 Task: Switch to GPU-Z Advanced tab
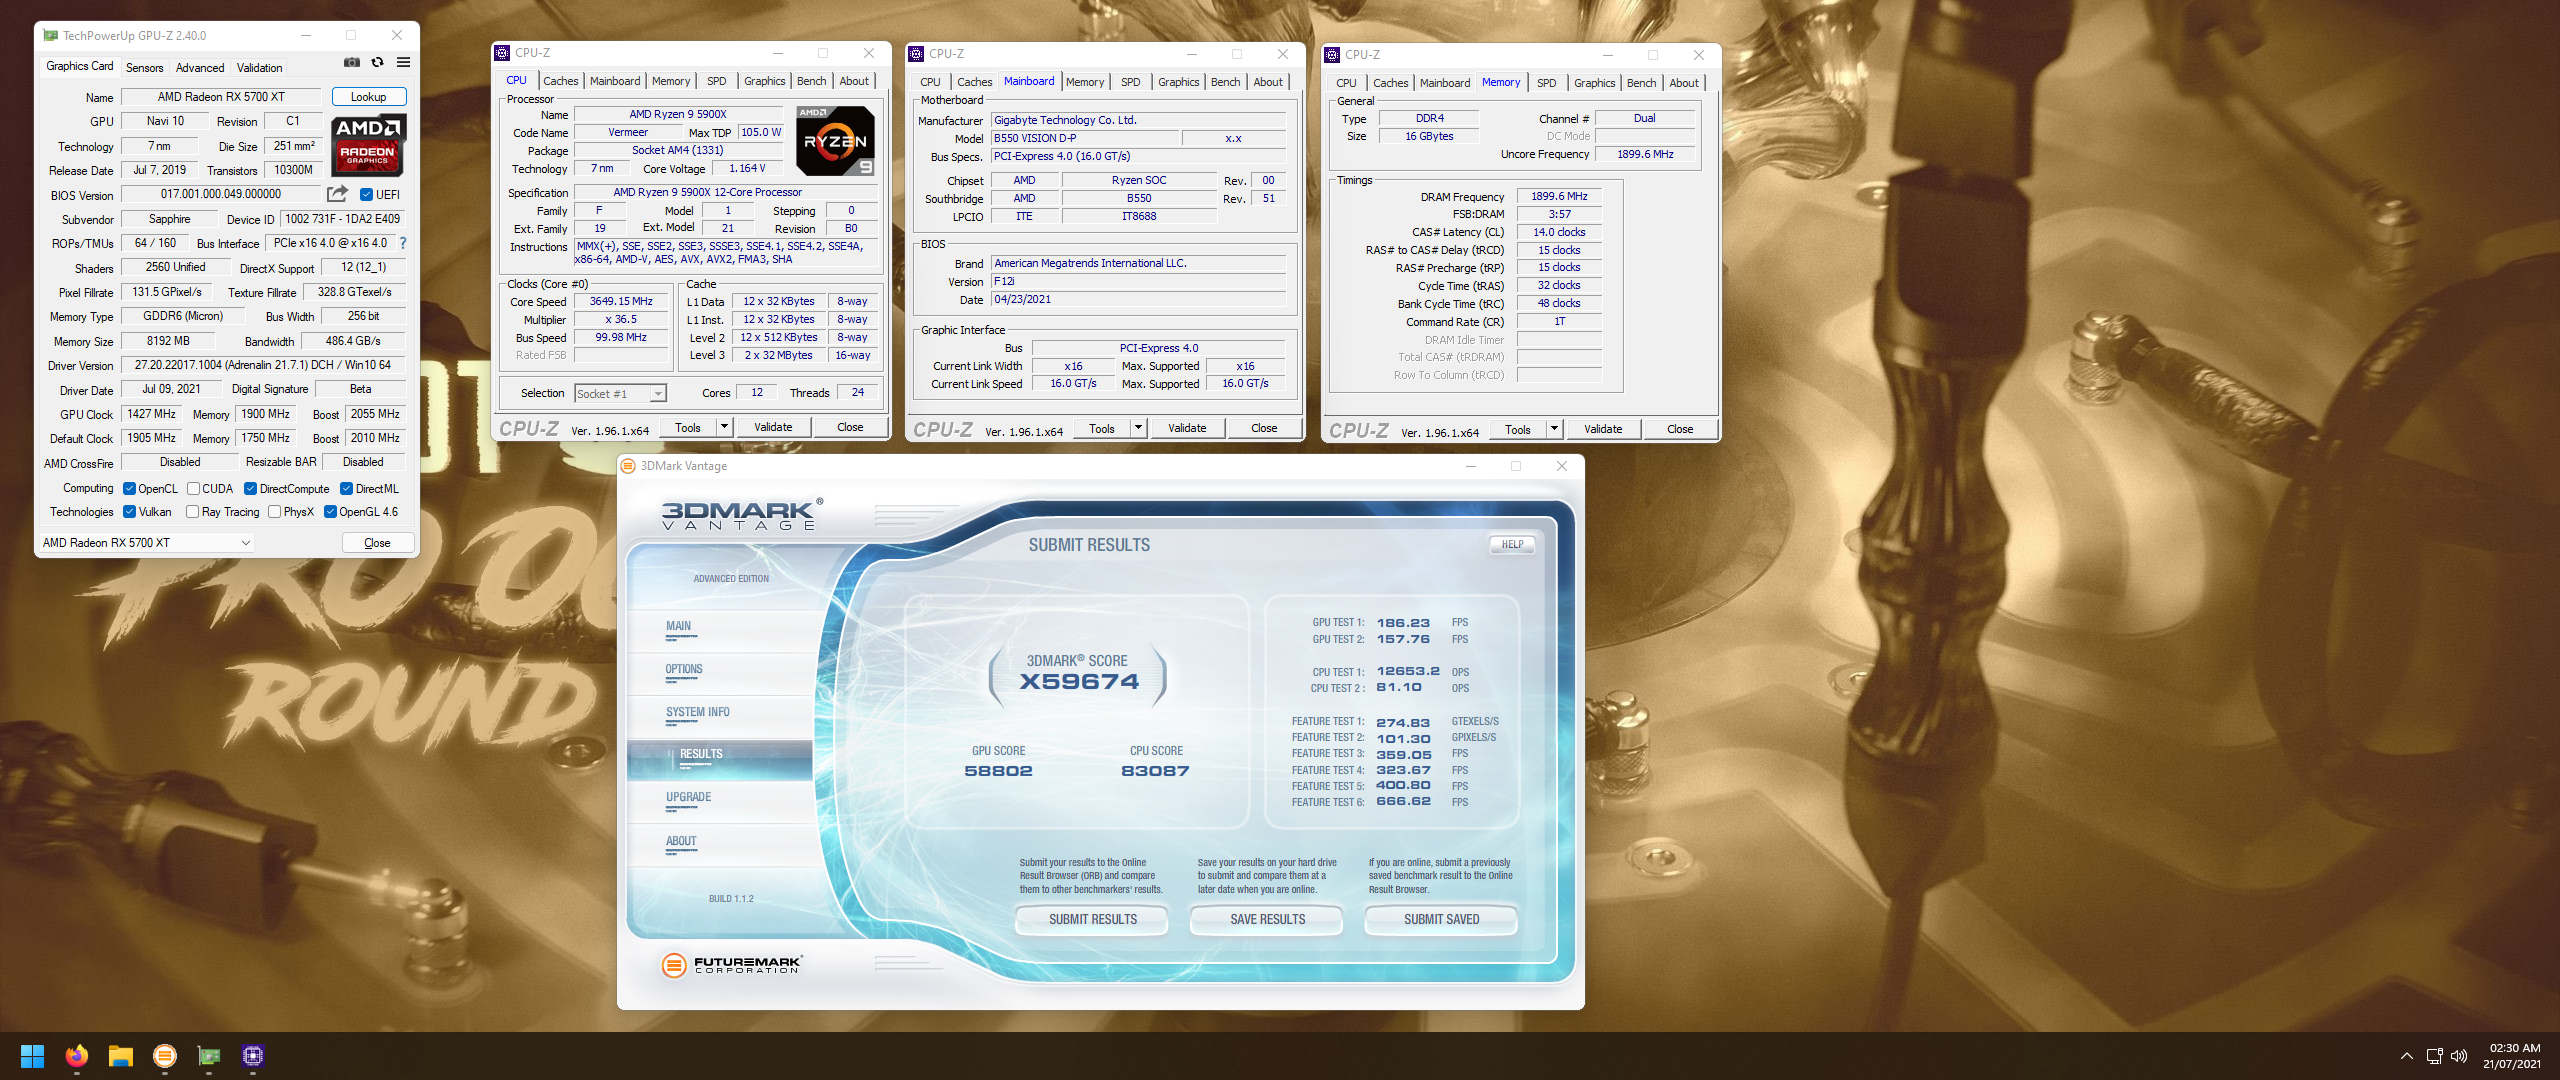click(200, 68)
